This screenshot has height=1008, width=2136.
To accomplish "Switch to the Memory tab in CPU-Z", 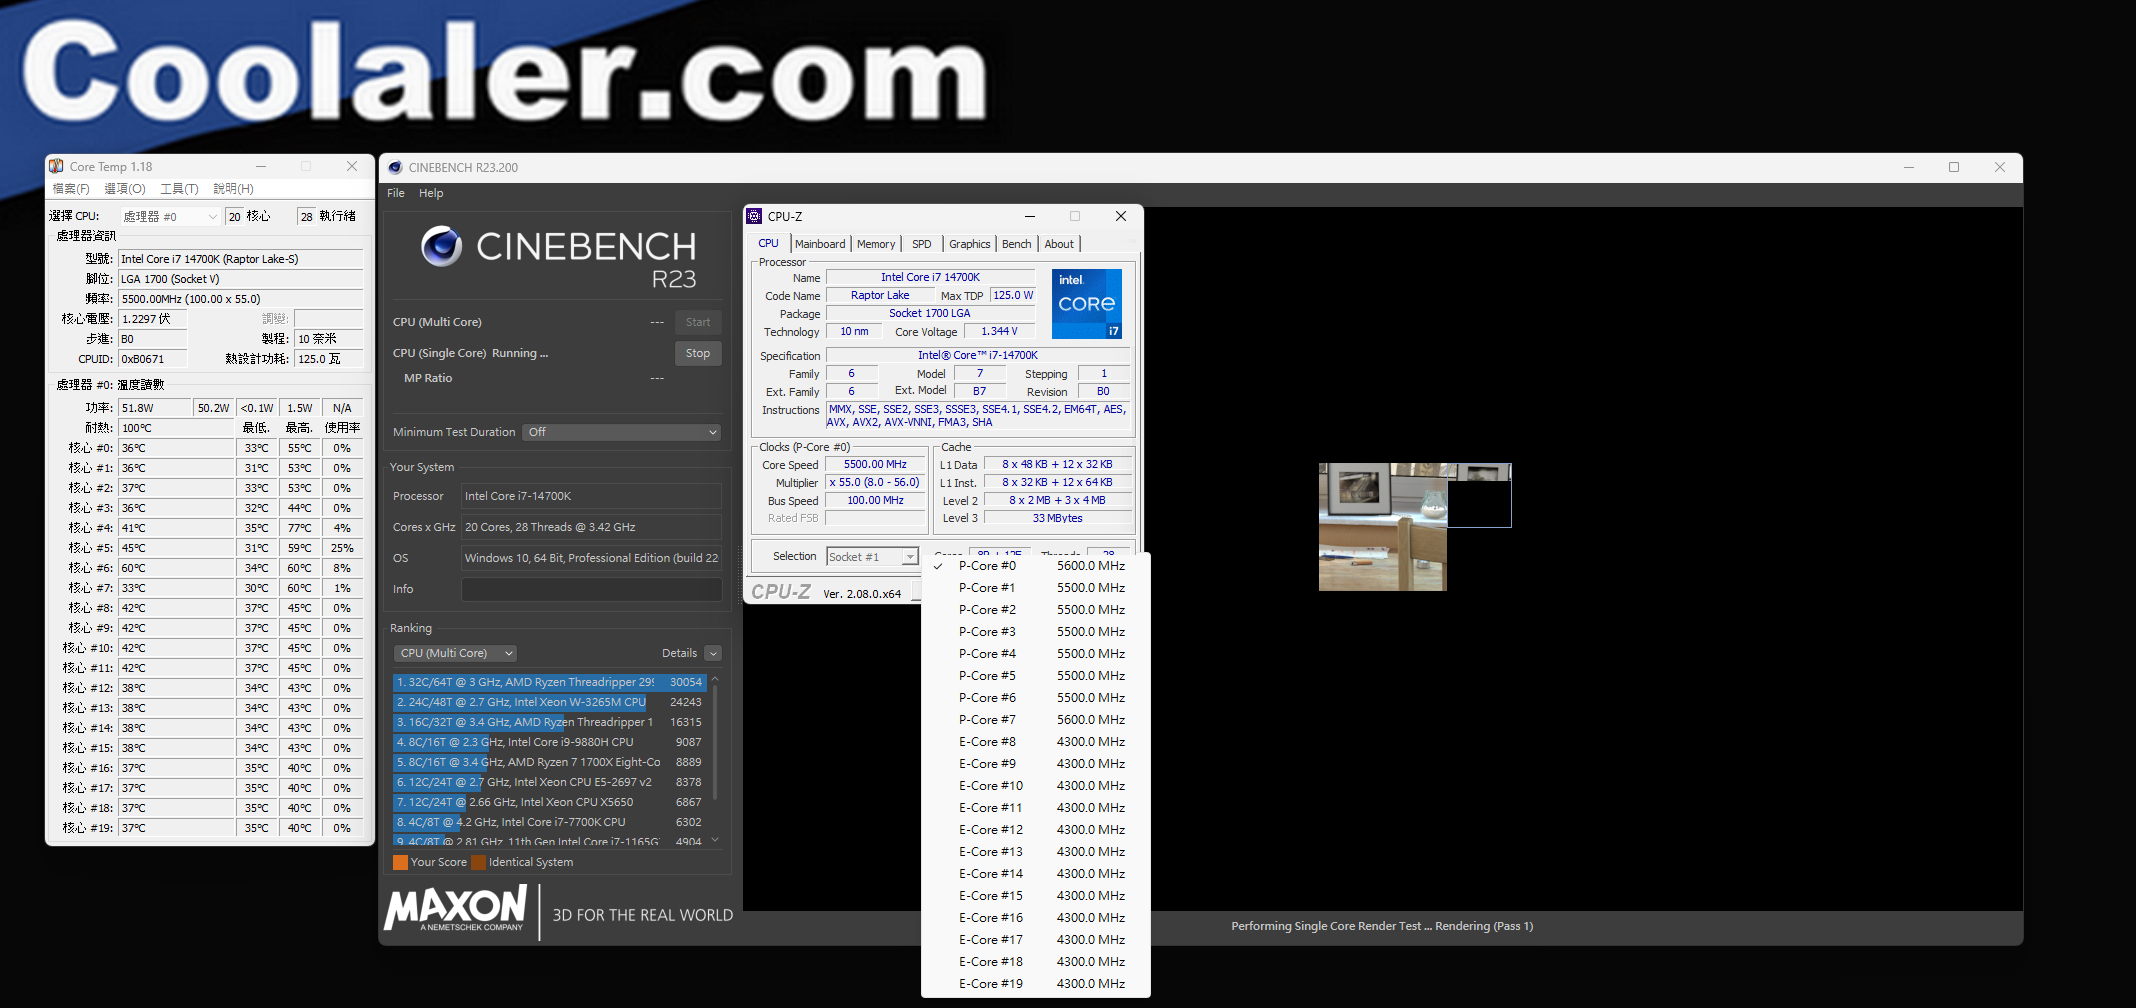I will [x=876, y=244].
